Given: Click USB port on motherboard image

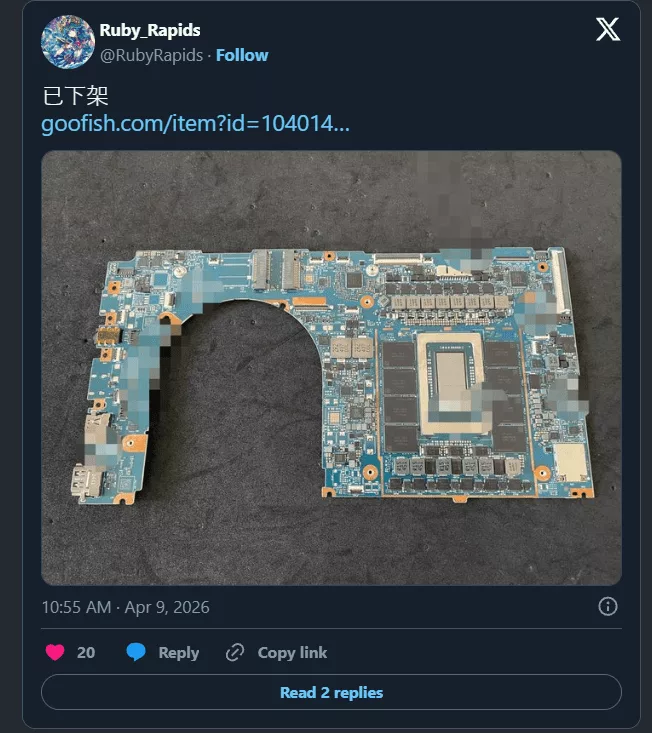Looking at the screenshot, I should click(x=86, y=482).
